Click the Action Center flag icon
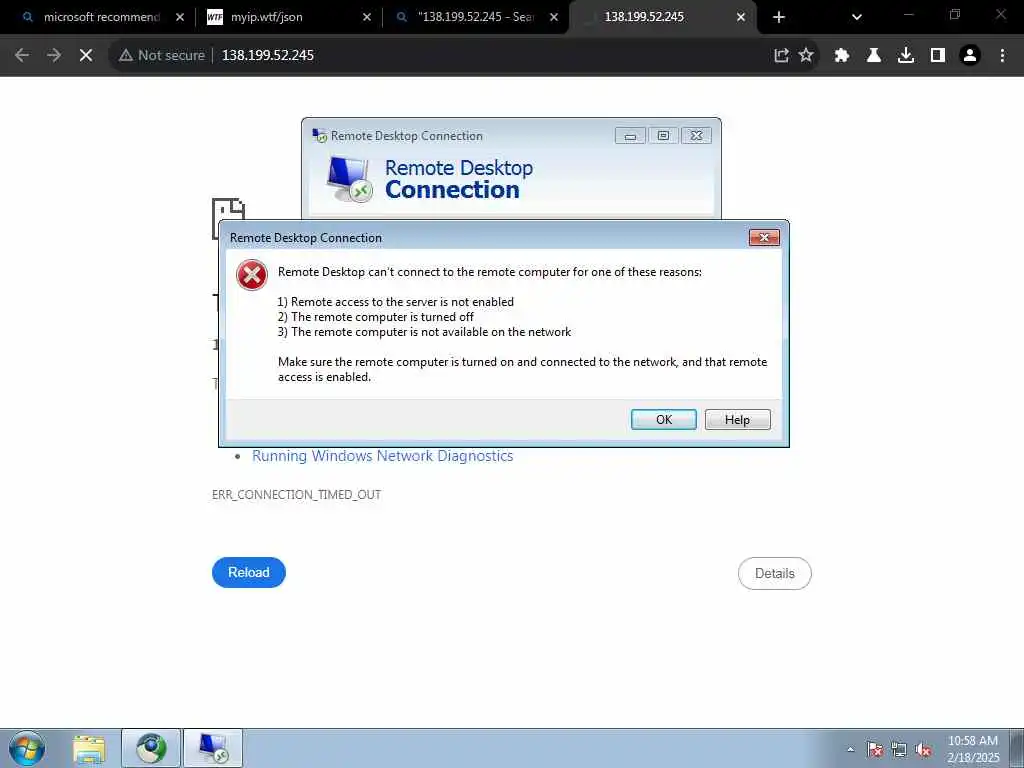The height and width of the screenshot is (768, 1024). tap(875, 750)
